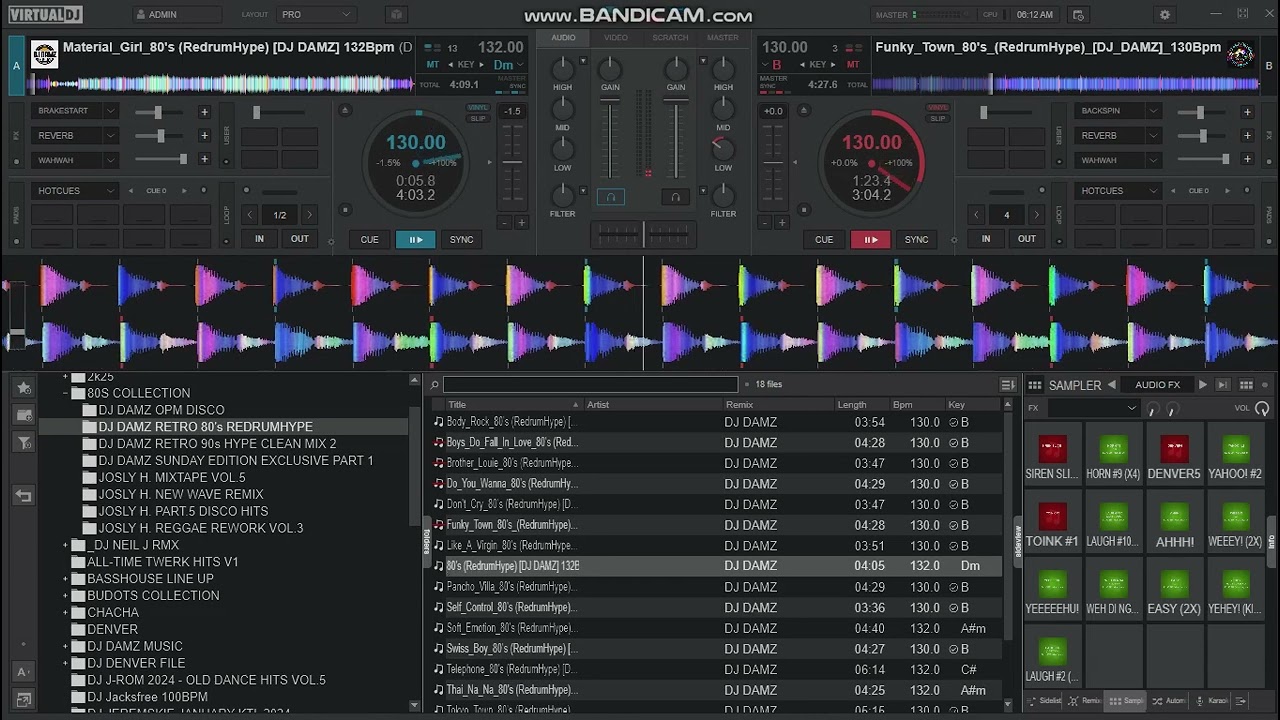The image size is (1280, 720).
Task: Switch to the VIDEO mixer tab
Action: (616, 38)
